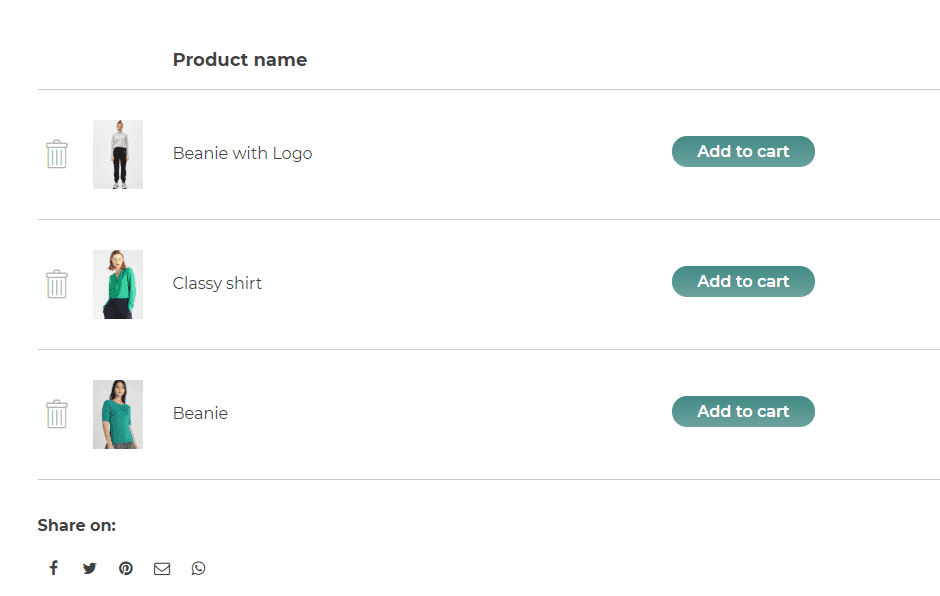The height and width of the screenshot is (596, 940).
Task: Add Classy shirt to cart
Action: point(743,282)
